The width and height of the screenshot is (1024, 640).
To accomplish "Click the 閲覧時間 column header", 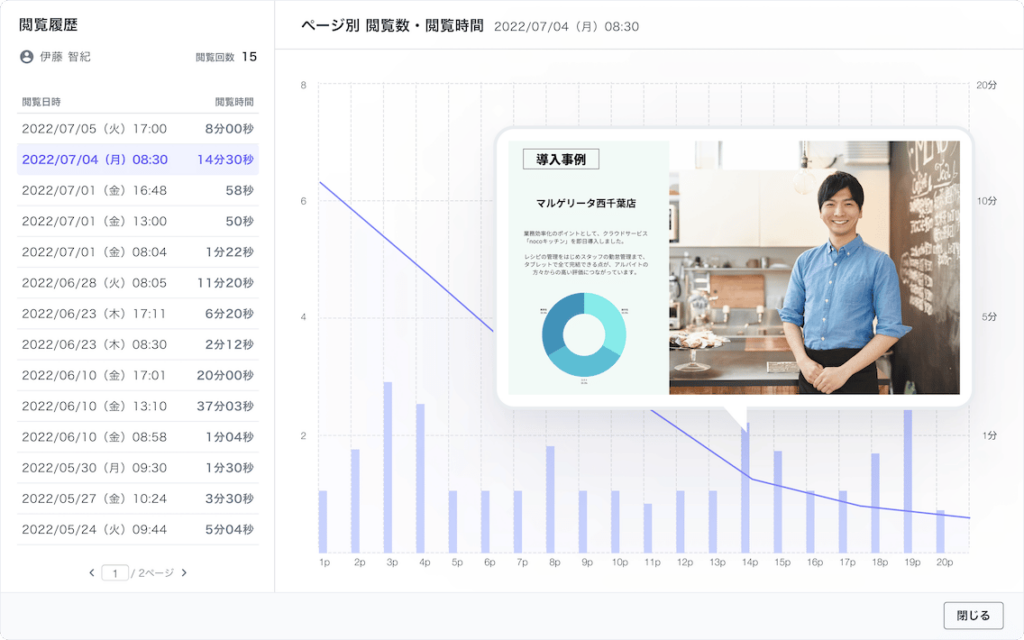I will click(x=234, y=102).
